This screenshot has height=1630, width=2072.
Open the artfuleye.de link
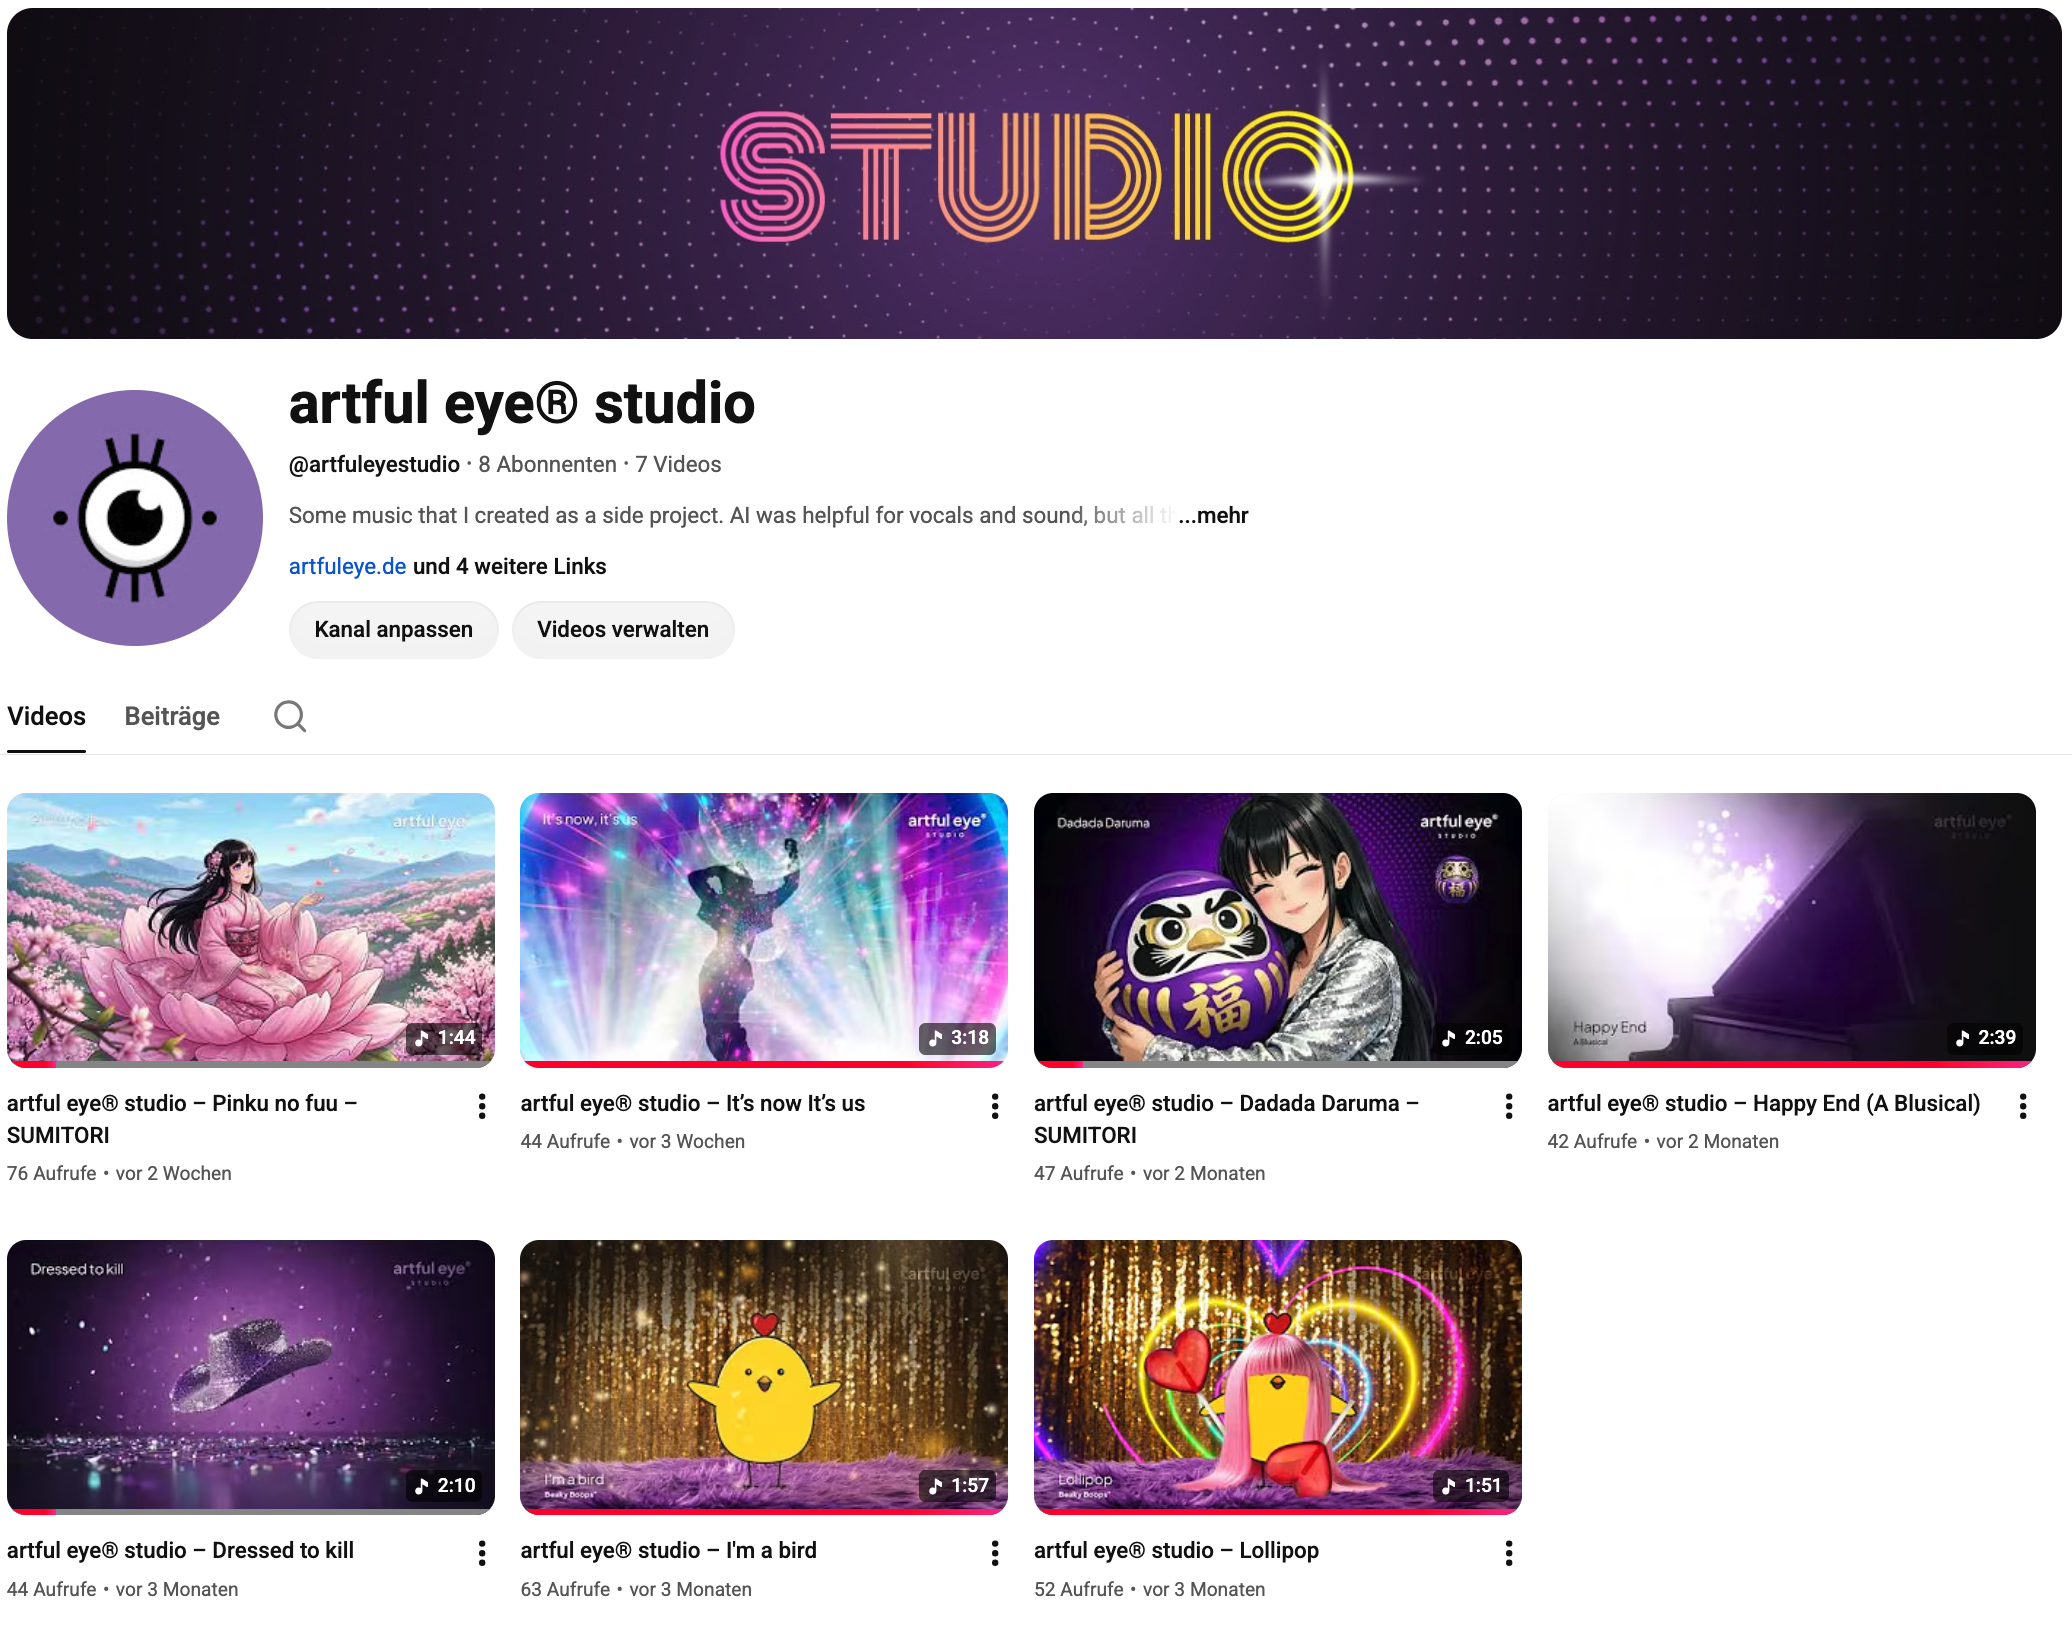(347, 566)
